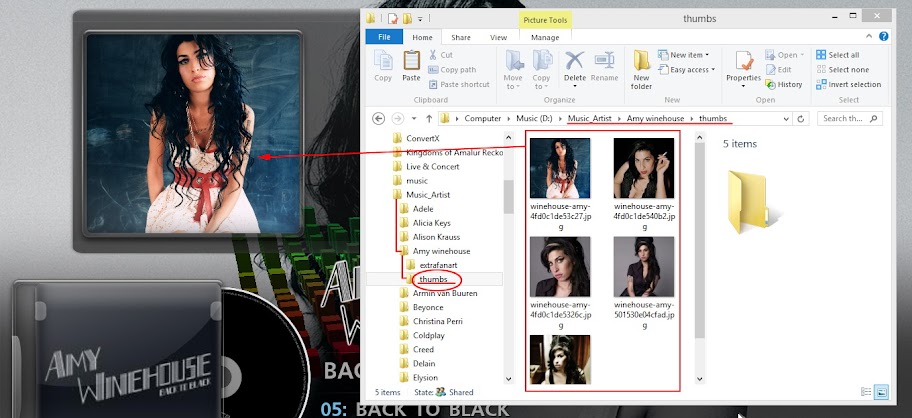The width and height of the screenshot is (912, 418).
Task: Open the address bar history dropdown
Action: pos(786,119)
